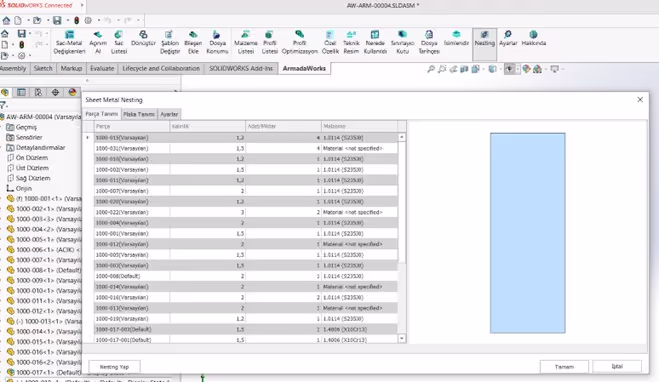This screenshot has height=382, width=659.
Task: Sort by Parça column header
Action: [132, 126]
